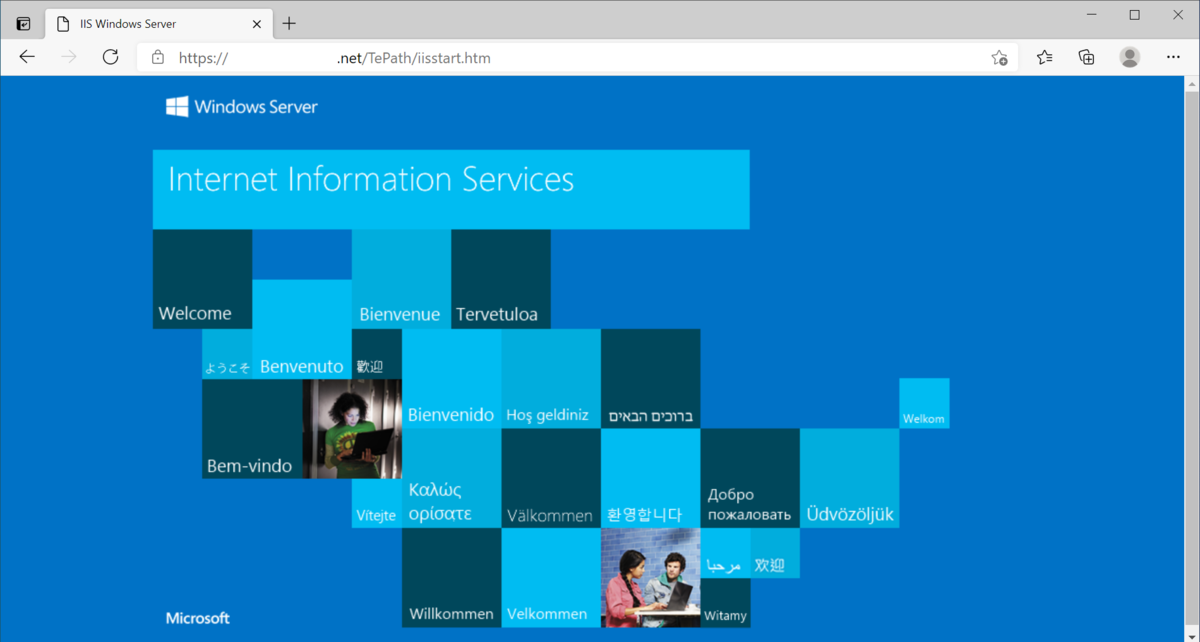Screen dimensions: 1200x642
Task: Click the Hebrew ברוכים הבאים tile
Action: click(x=651, y=379)
